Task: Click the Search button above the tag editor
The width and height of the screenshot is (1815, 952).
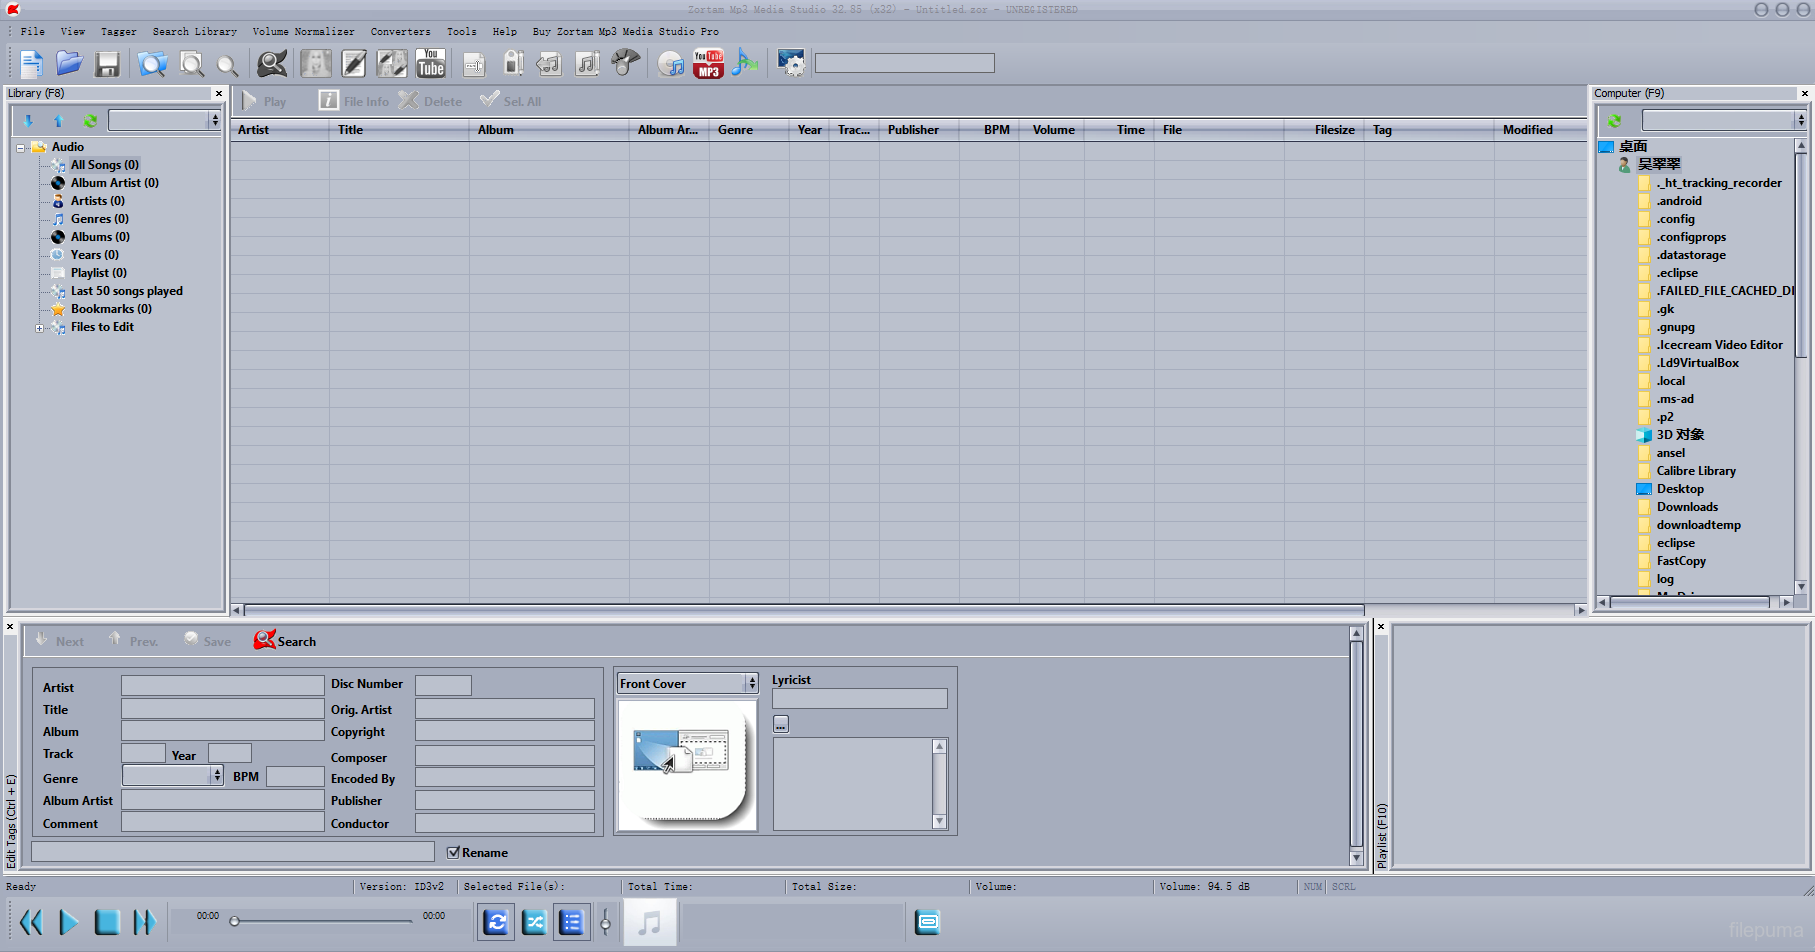Action: pyautogui.click(x=284, y=640)
